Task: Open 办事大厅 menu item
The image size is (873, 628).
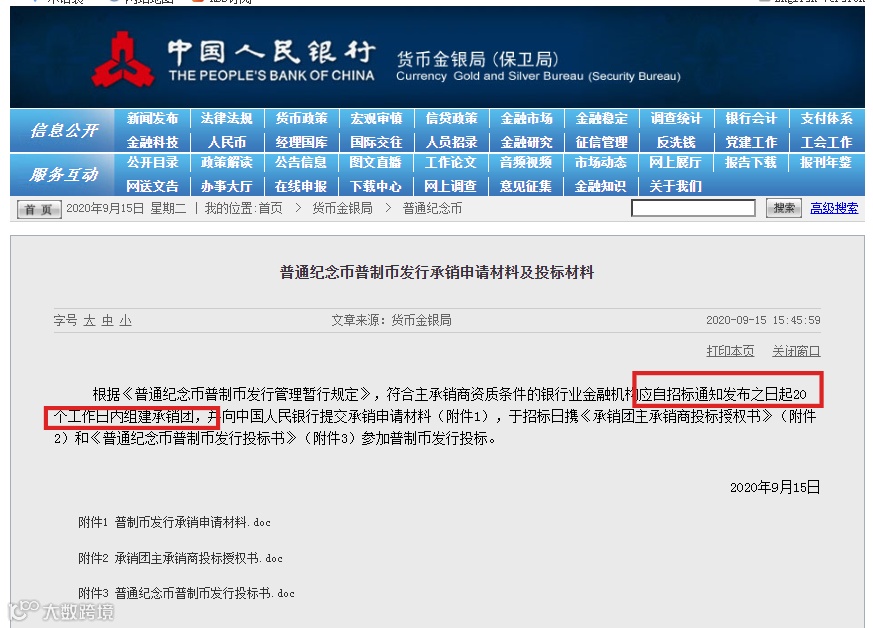Action: point(227,186)
